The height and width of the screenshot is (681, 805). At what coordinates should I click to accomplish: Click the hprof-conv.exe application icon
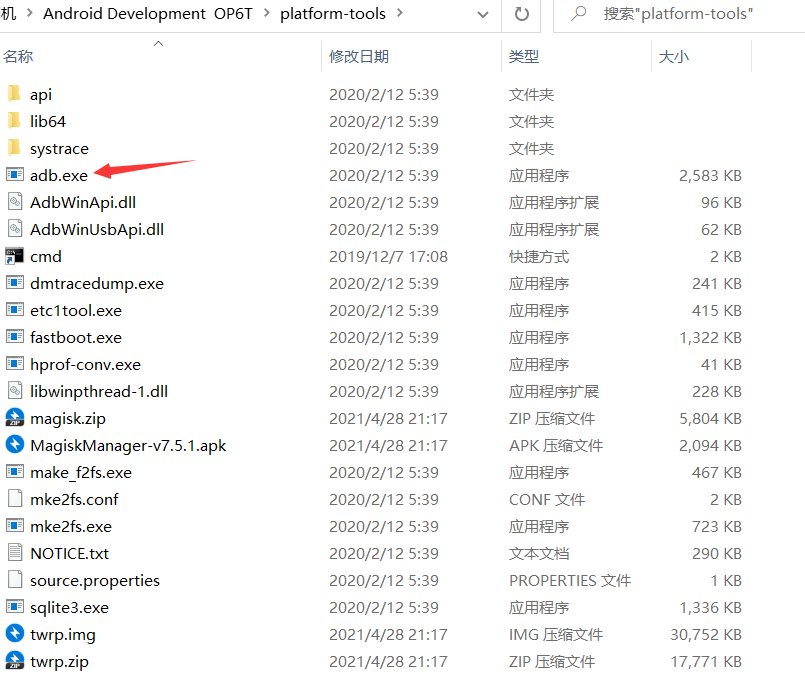point(15,364)
